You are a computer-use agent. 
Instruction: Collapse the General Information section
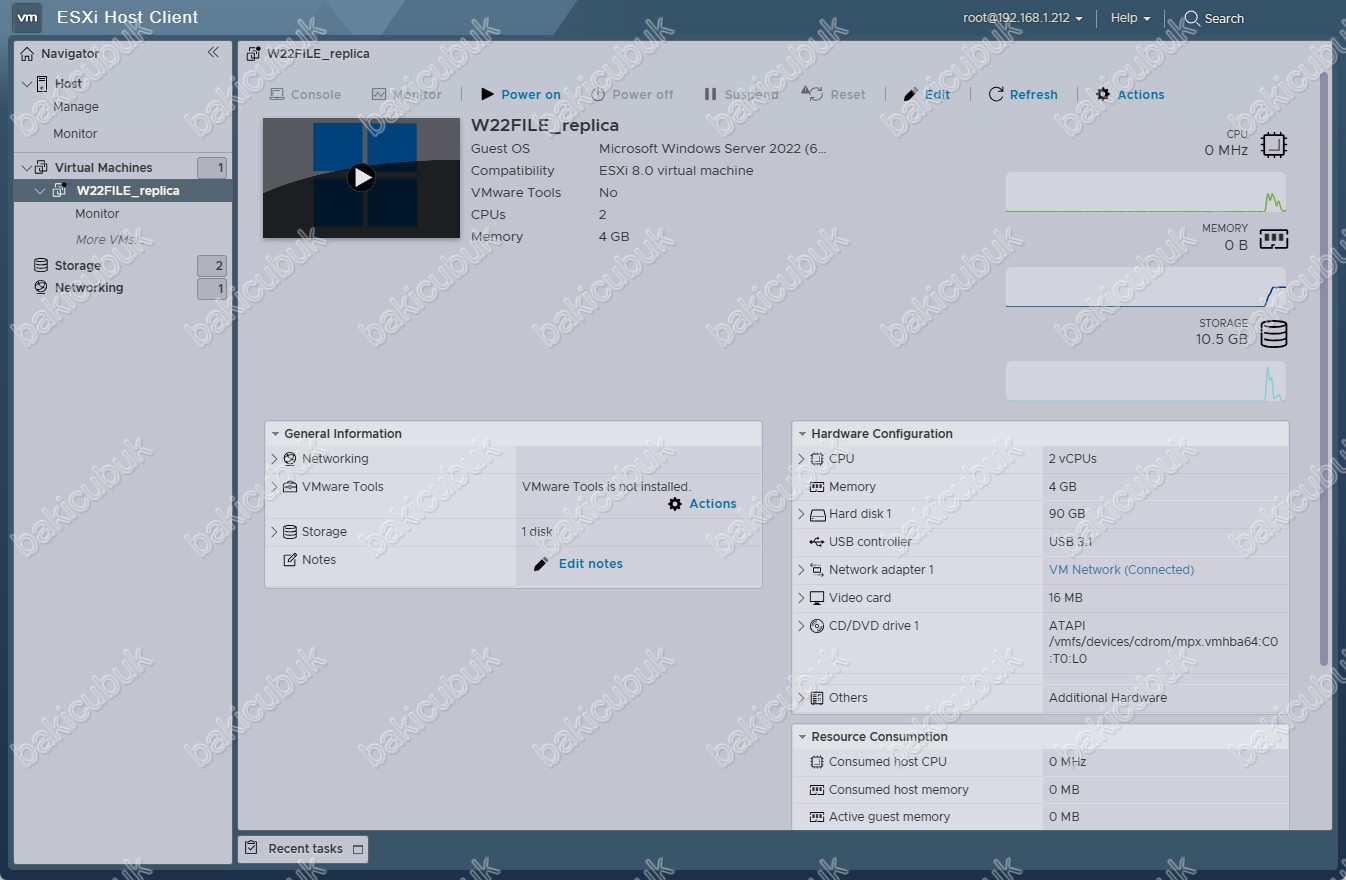click(x=274, y=434)
